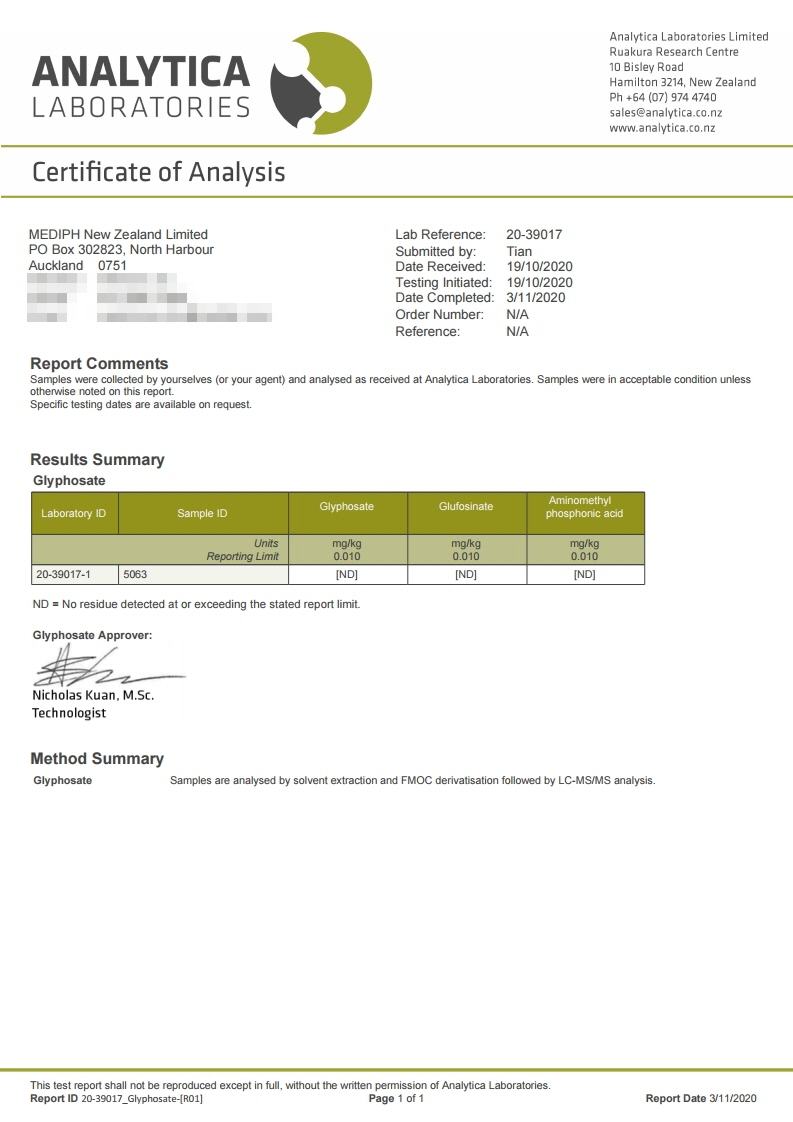Click the Sample ID column header
This screenshot has width=793, height=1122.
tap(203, 513)
